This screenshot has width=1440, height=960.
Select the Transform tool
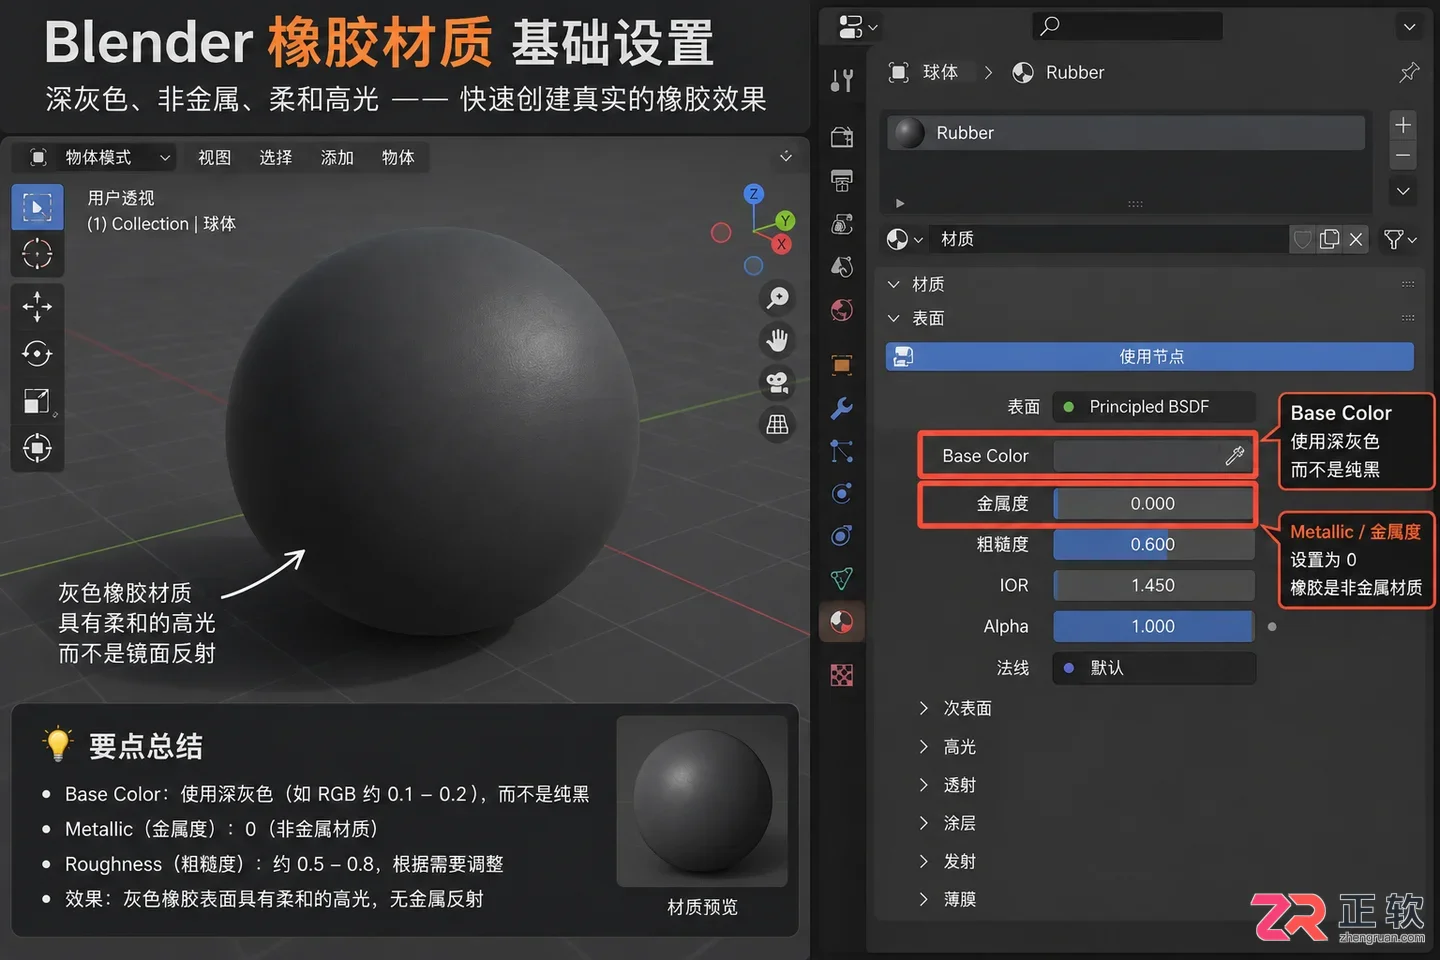37,448
